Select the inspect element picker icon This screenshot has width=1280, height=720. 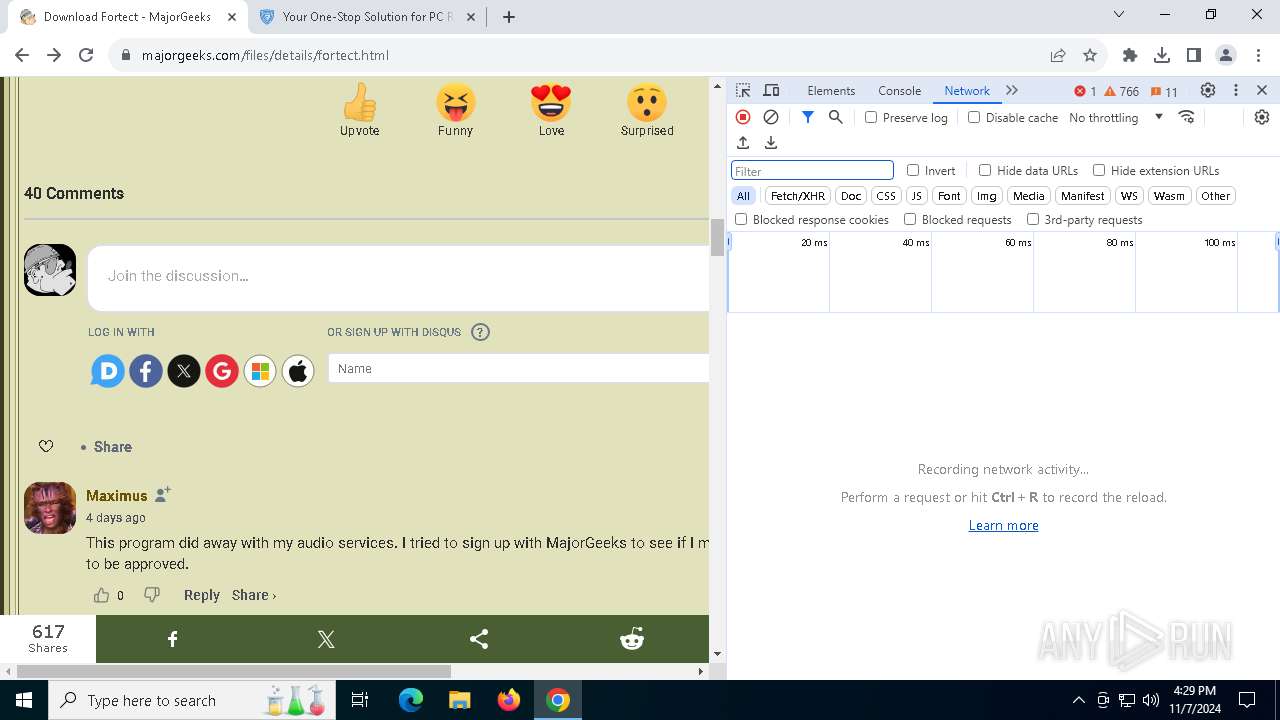743,91
